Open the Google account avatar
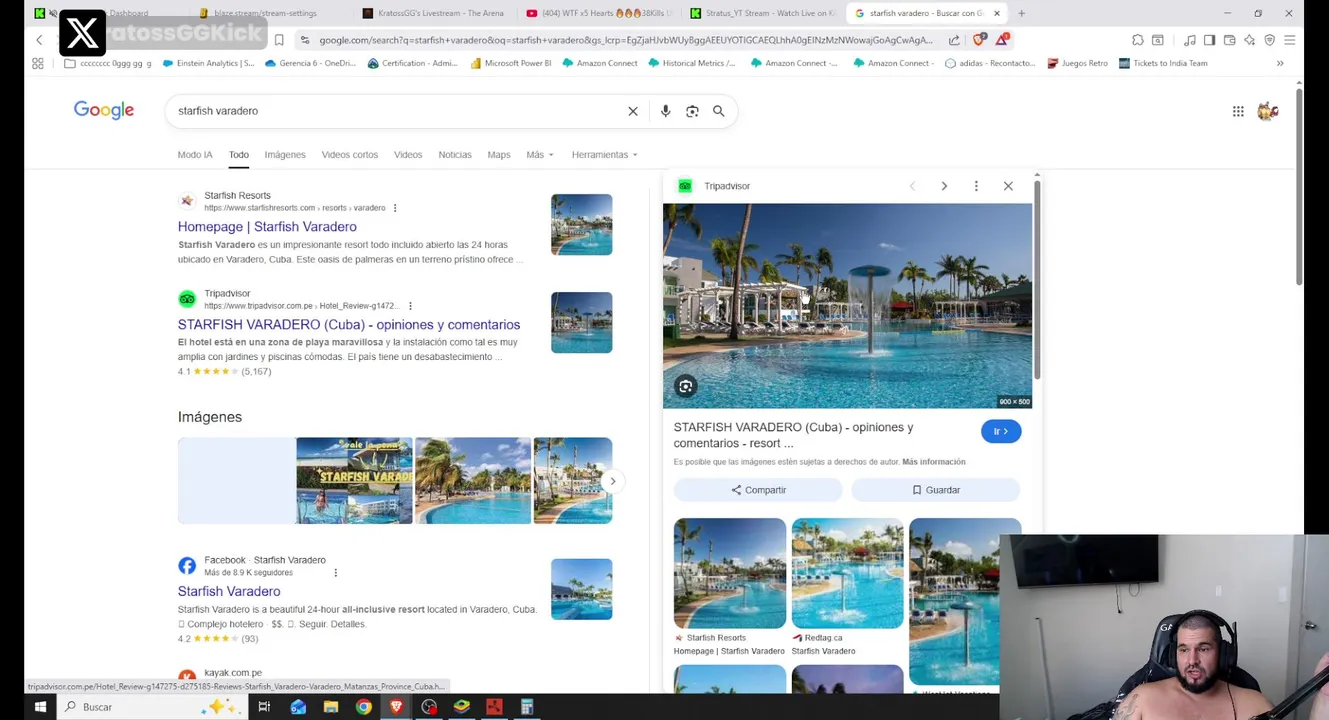The image size is (1329, 720). 1268,111
